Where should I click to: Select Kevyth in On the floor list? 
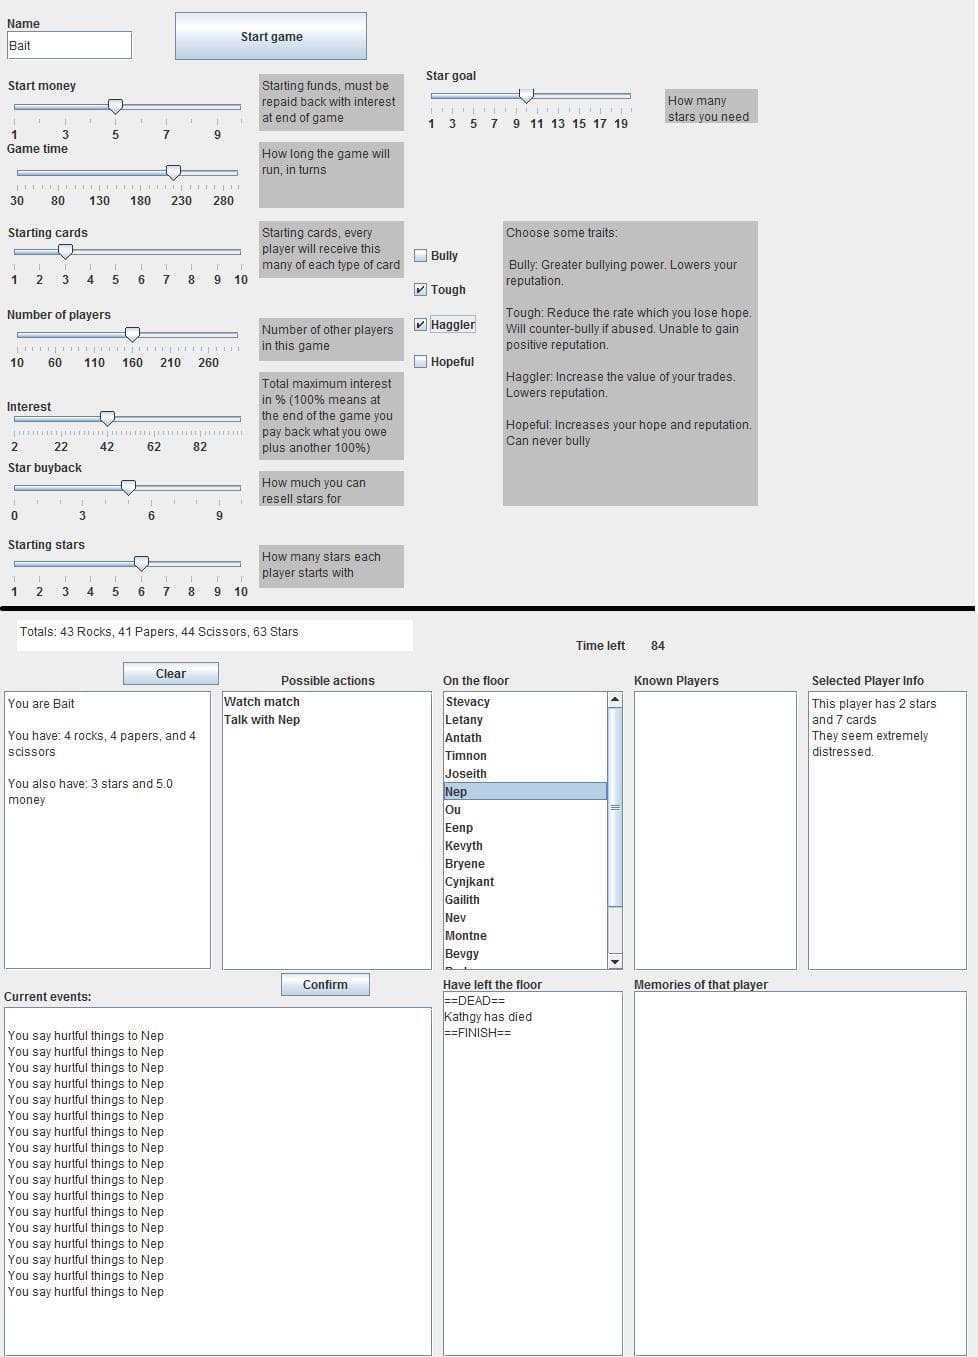[x=525, y=846]
